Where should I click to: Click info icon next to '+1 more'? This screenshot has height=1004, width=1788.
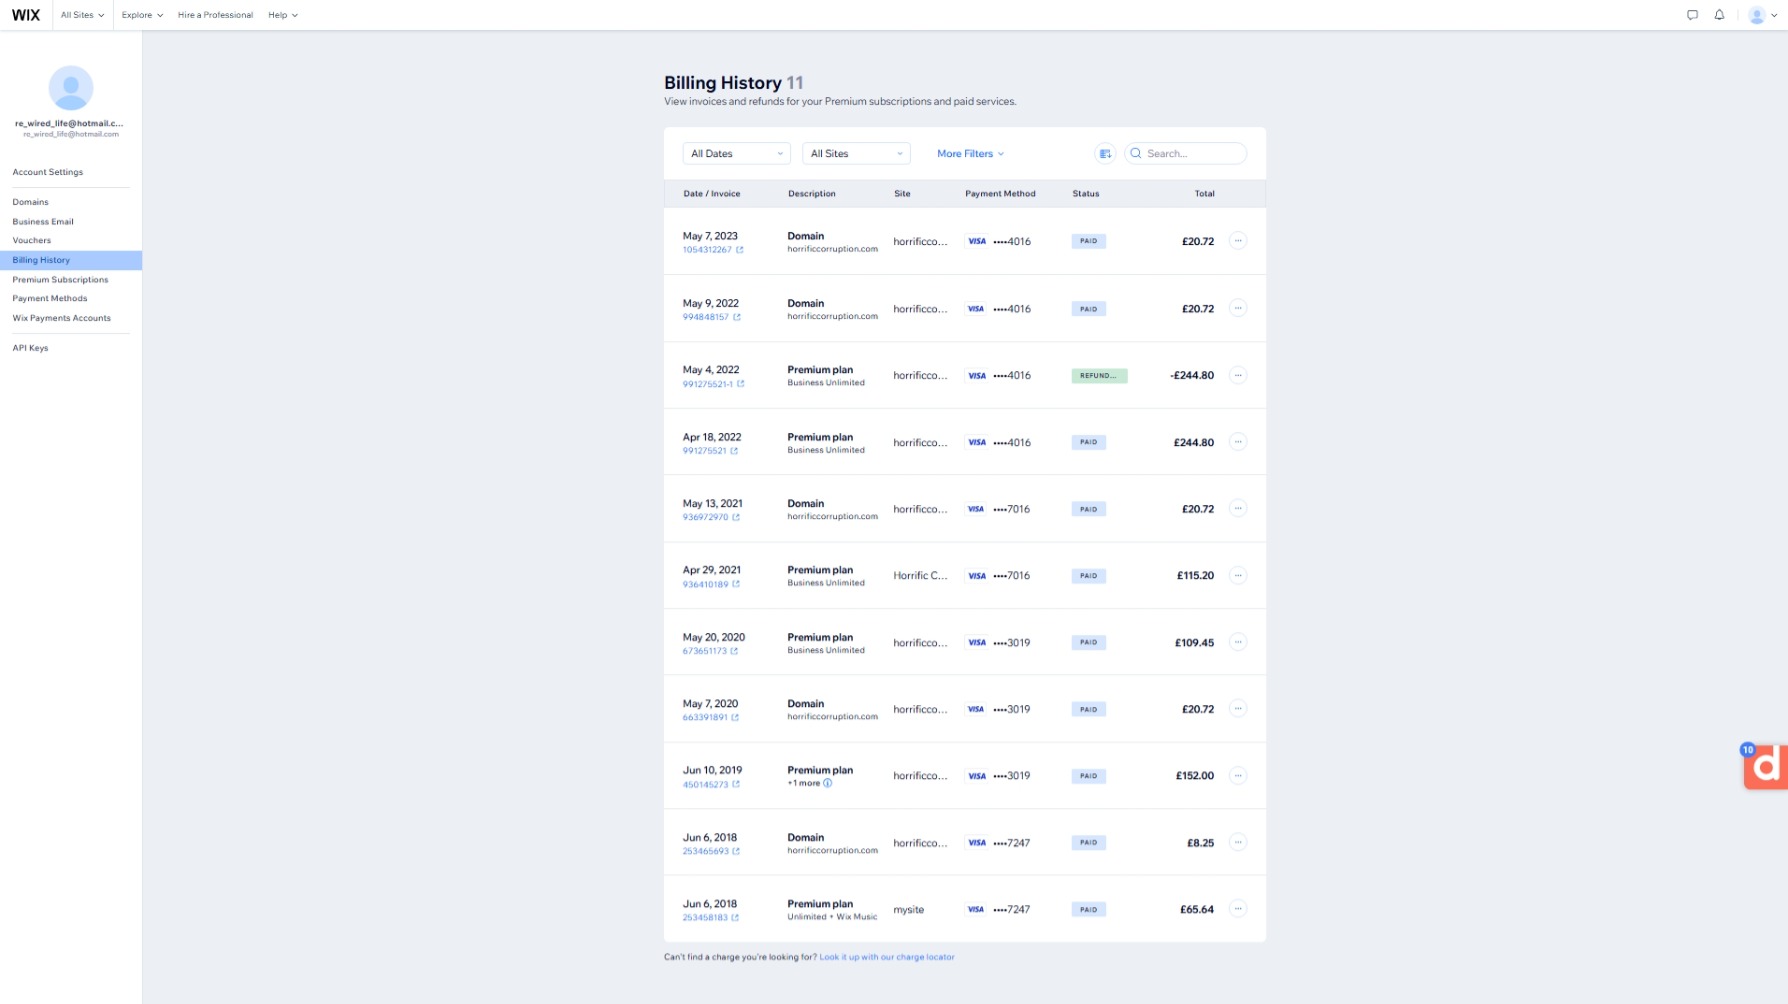pyautogui.click(x=827, y=784)
